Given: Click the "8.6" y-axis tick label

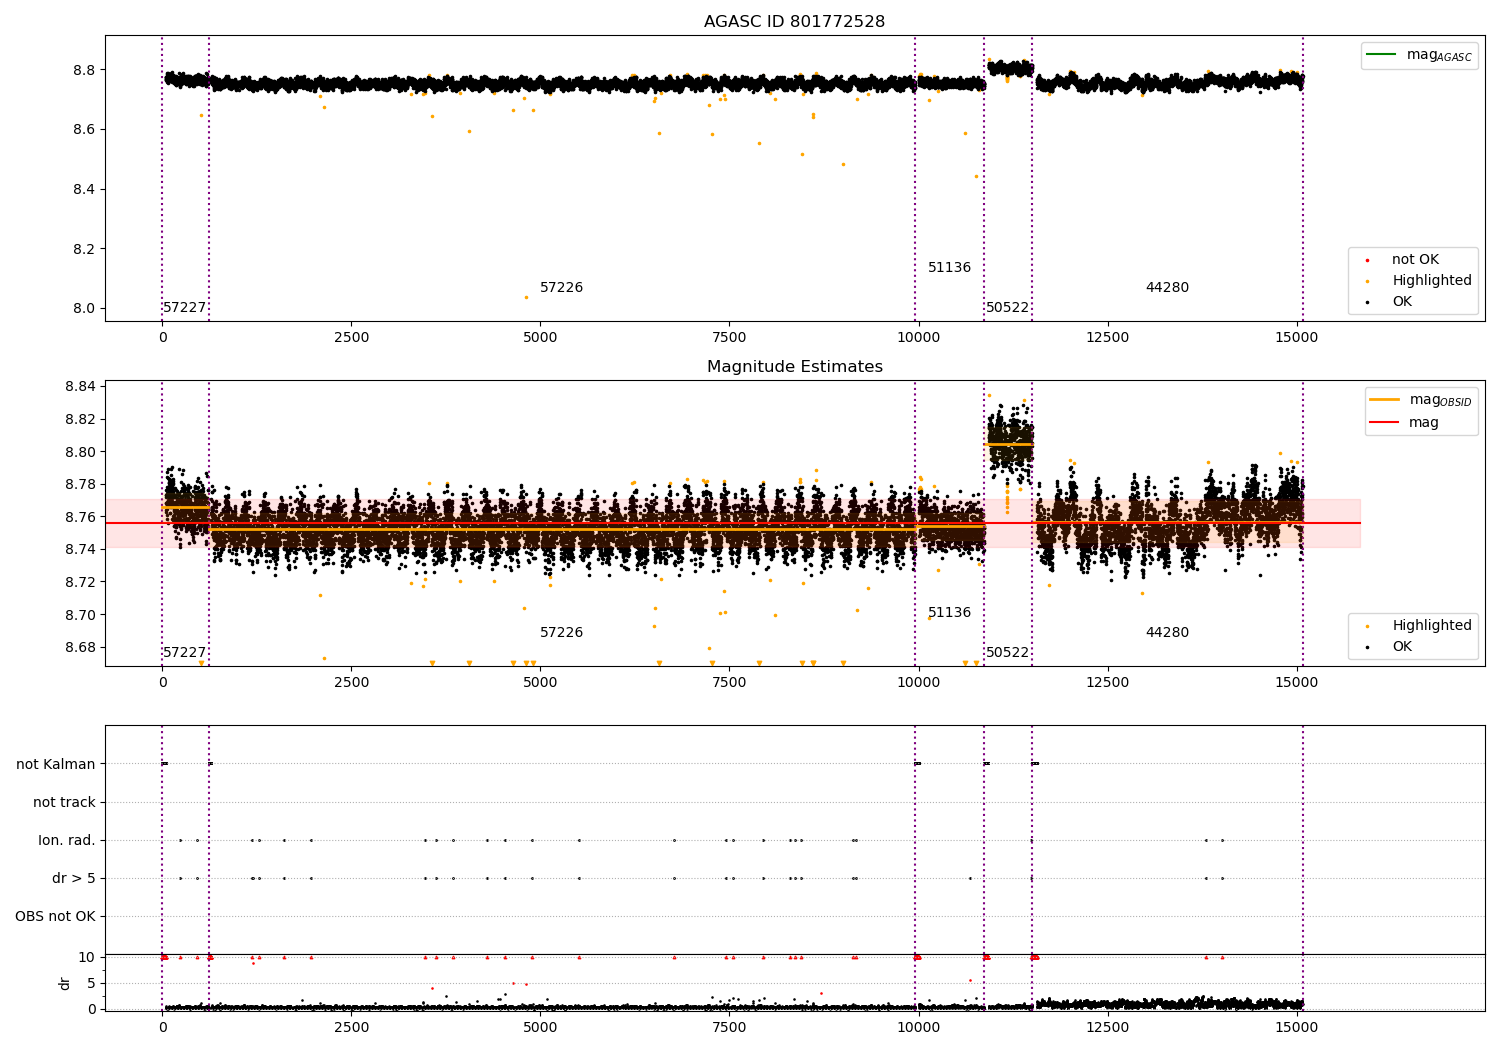Looking at the screenshot, I should click(x=84, y=130).
